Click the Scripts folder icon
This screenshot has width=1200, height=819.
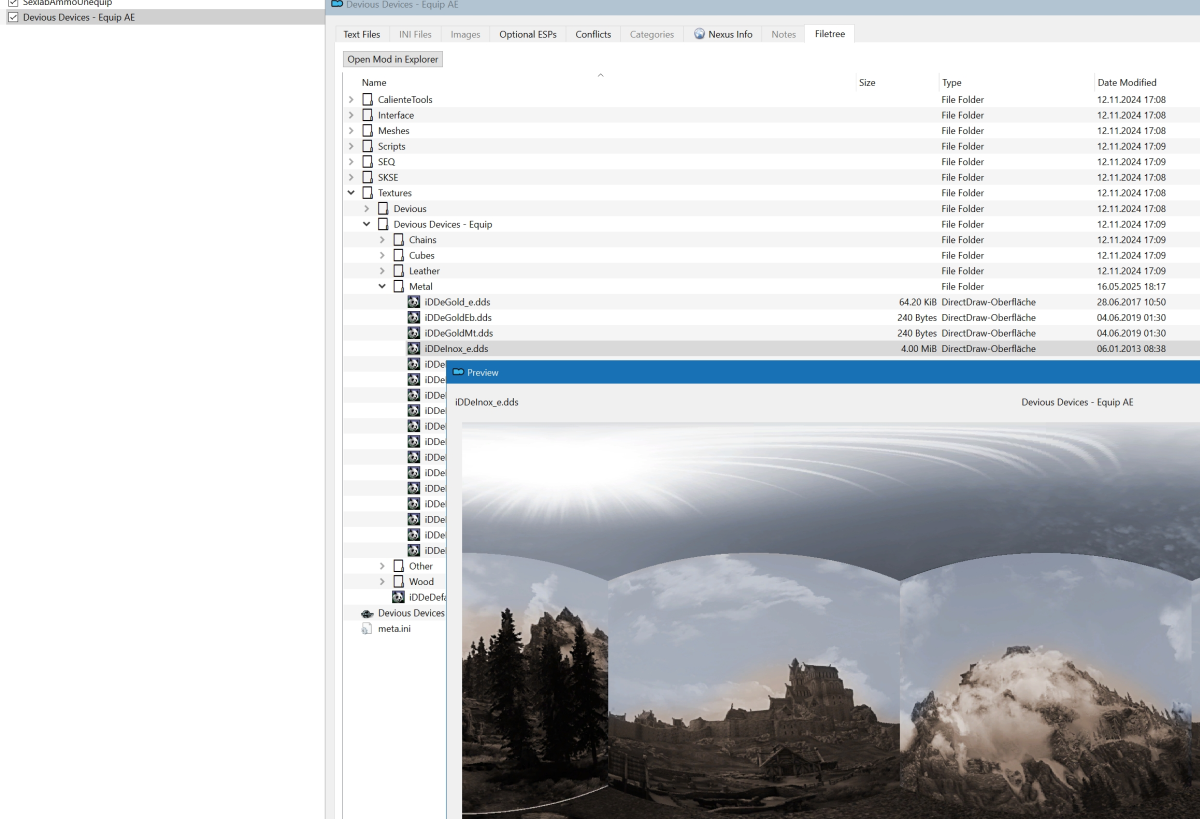coord(367,146)
